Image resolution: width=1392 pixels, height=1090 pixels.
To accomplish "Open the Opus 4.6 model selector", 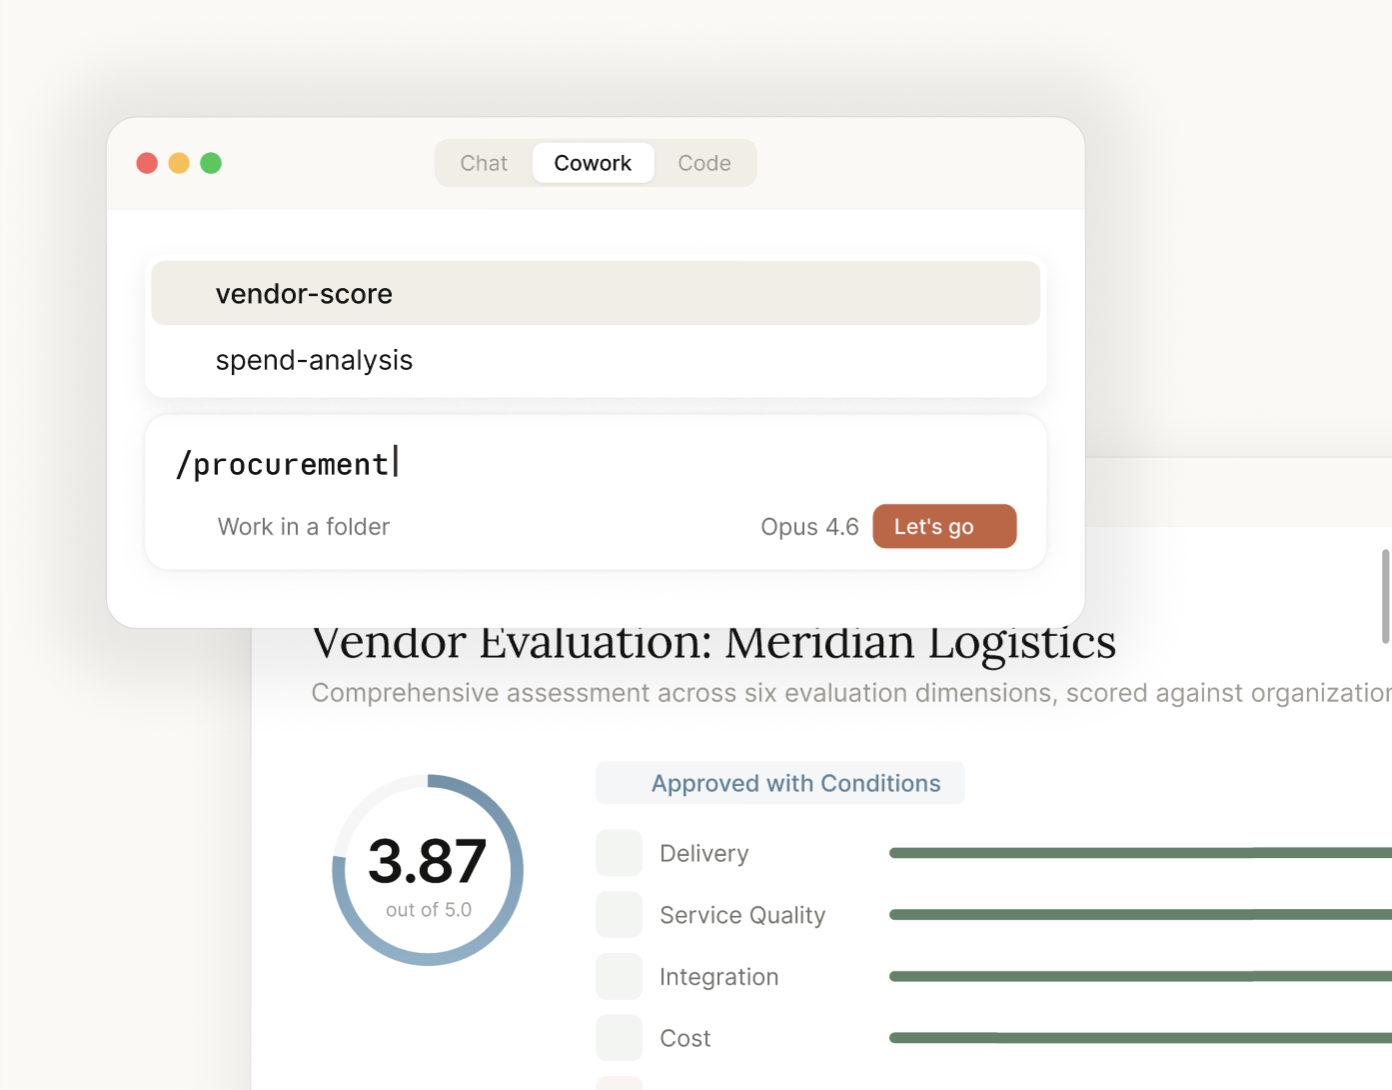I will coord(810,526).
